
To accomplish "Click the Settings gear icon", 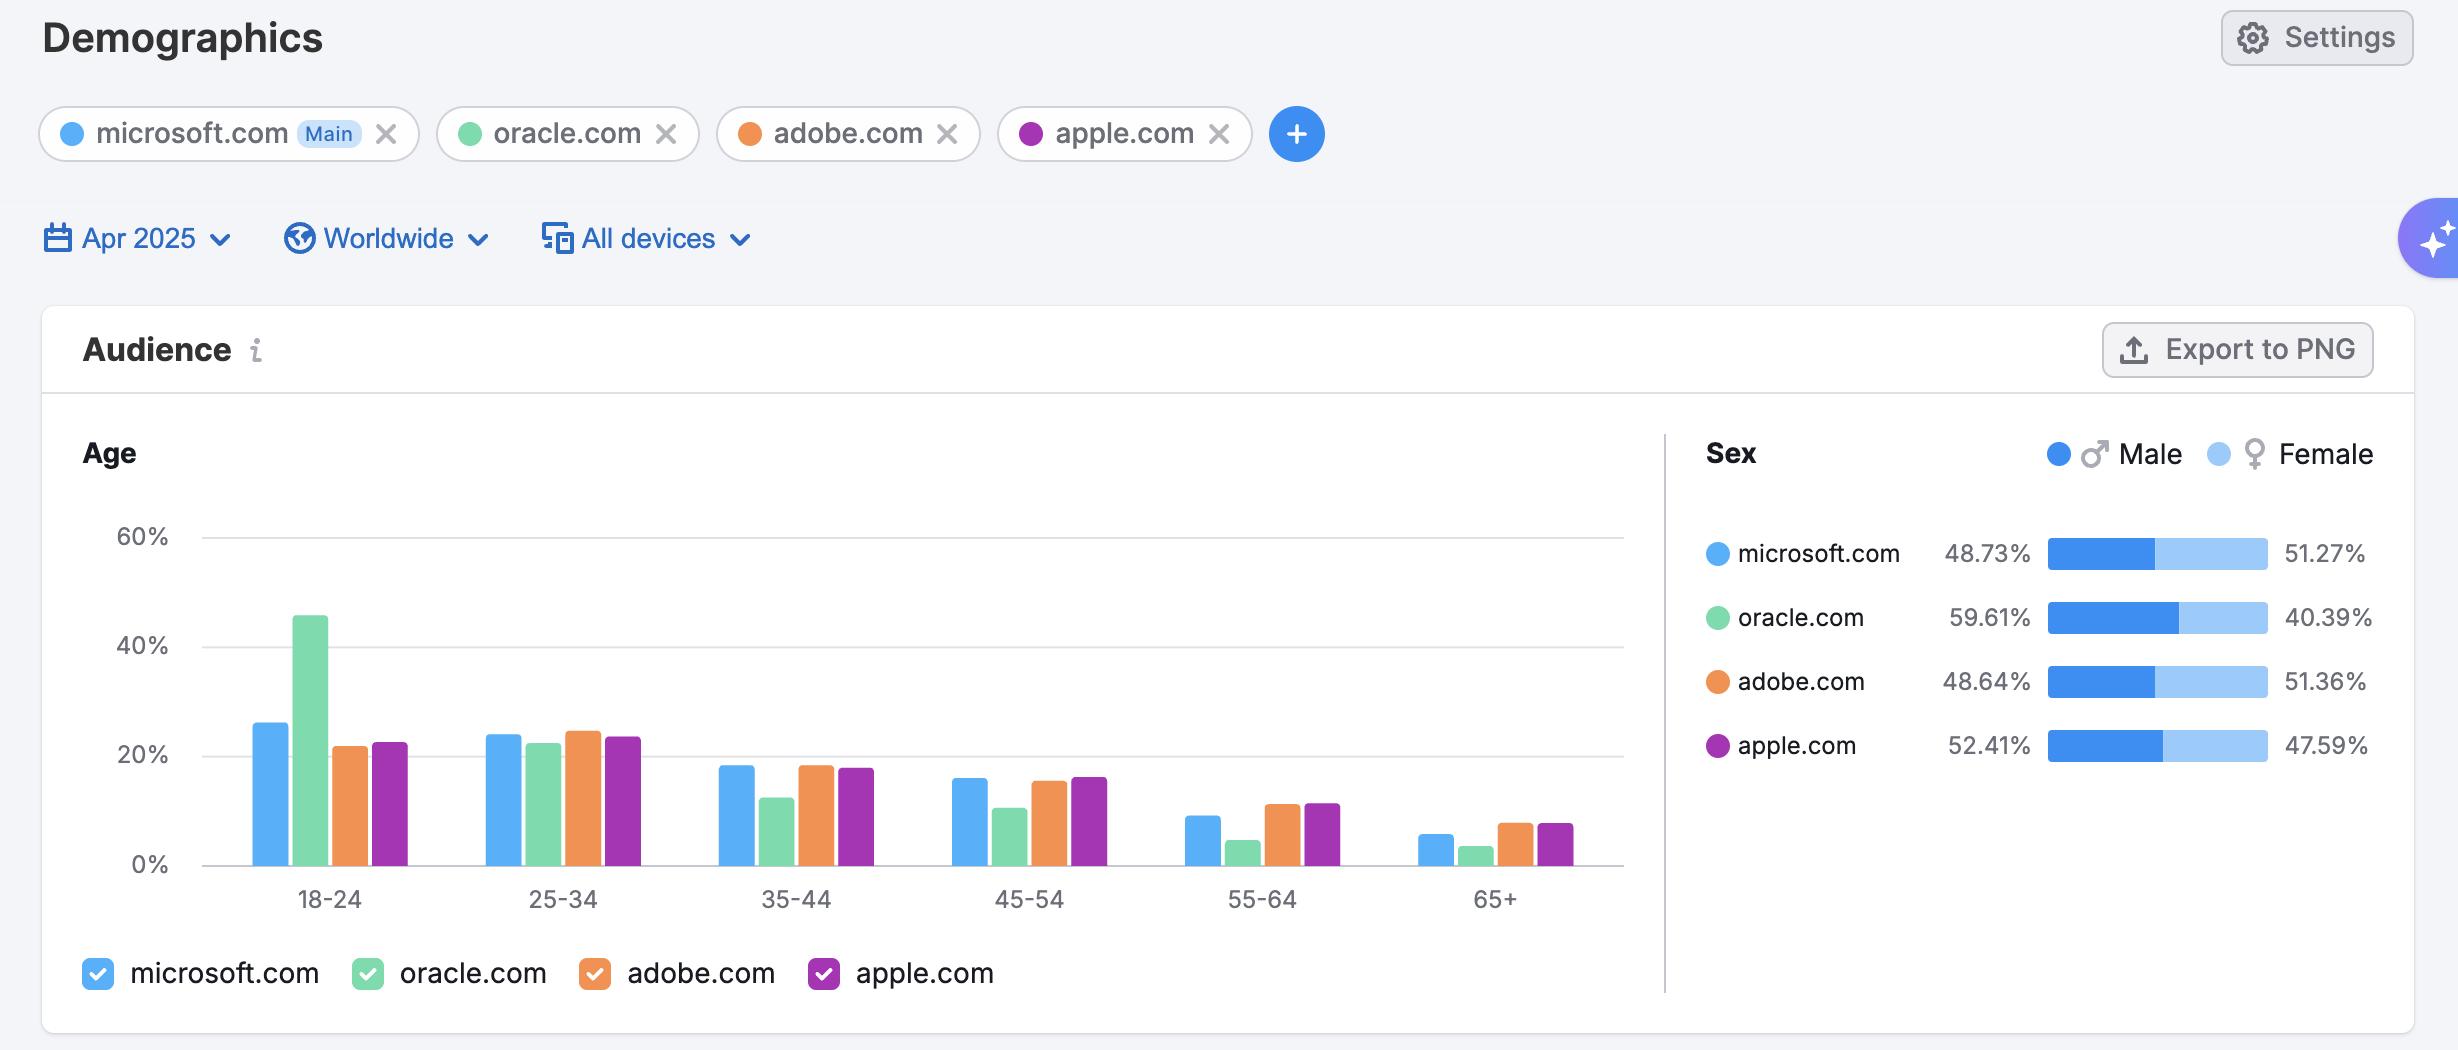I will (x=2252, y=38).
